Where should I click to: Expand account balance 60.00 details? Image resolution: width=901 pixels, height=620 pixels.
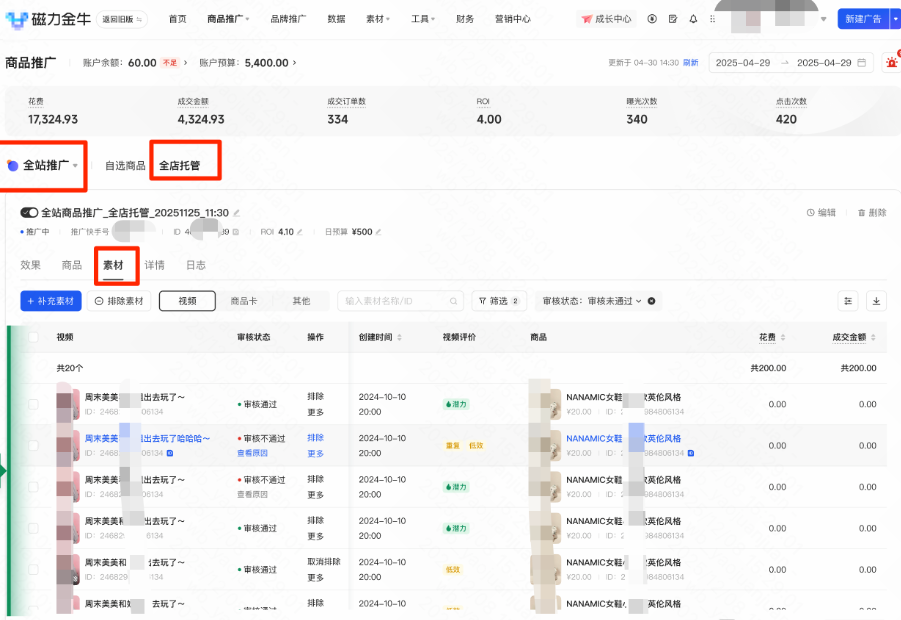click(x=185, y=63)
